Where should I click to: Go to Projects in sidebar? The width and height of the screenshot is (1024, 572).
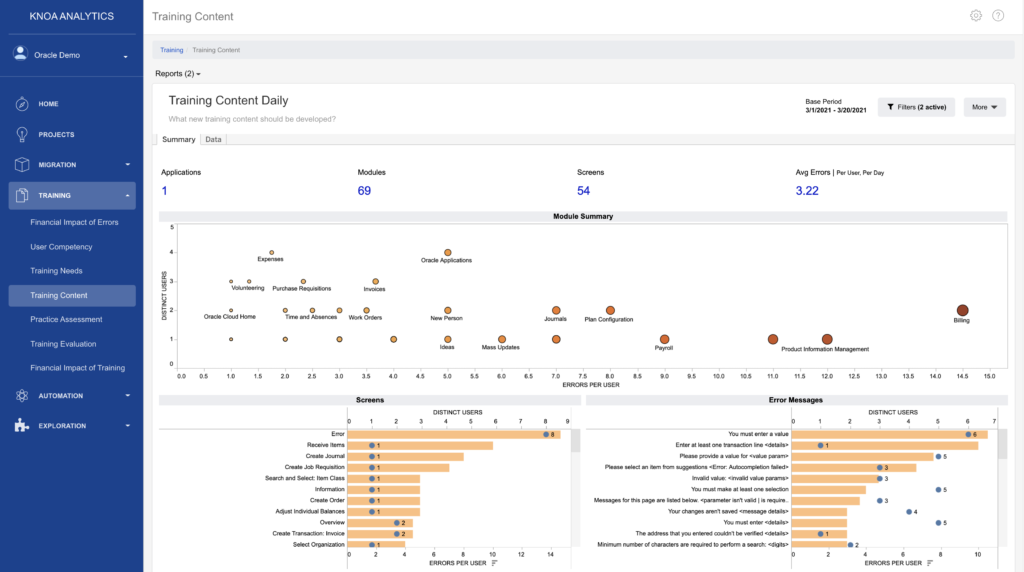[56, 135]
